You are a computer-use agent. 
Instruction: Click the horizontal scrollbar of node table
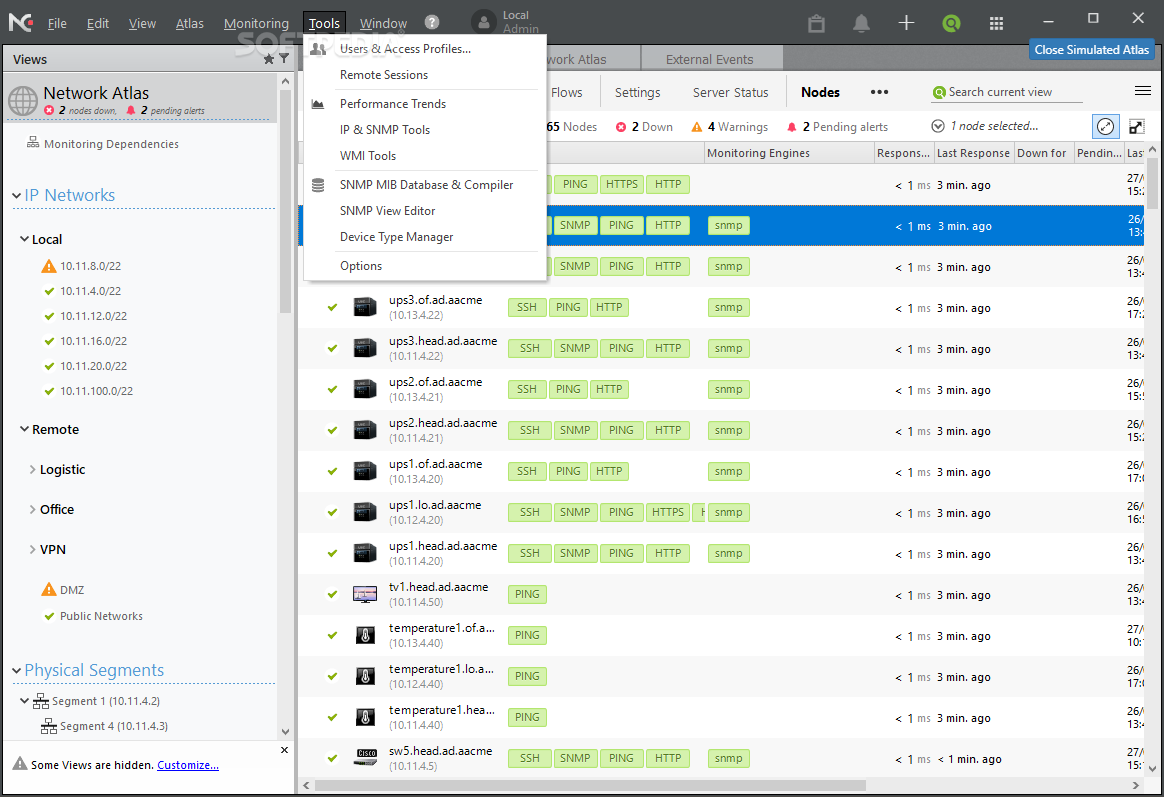[590, 784]
